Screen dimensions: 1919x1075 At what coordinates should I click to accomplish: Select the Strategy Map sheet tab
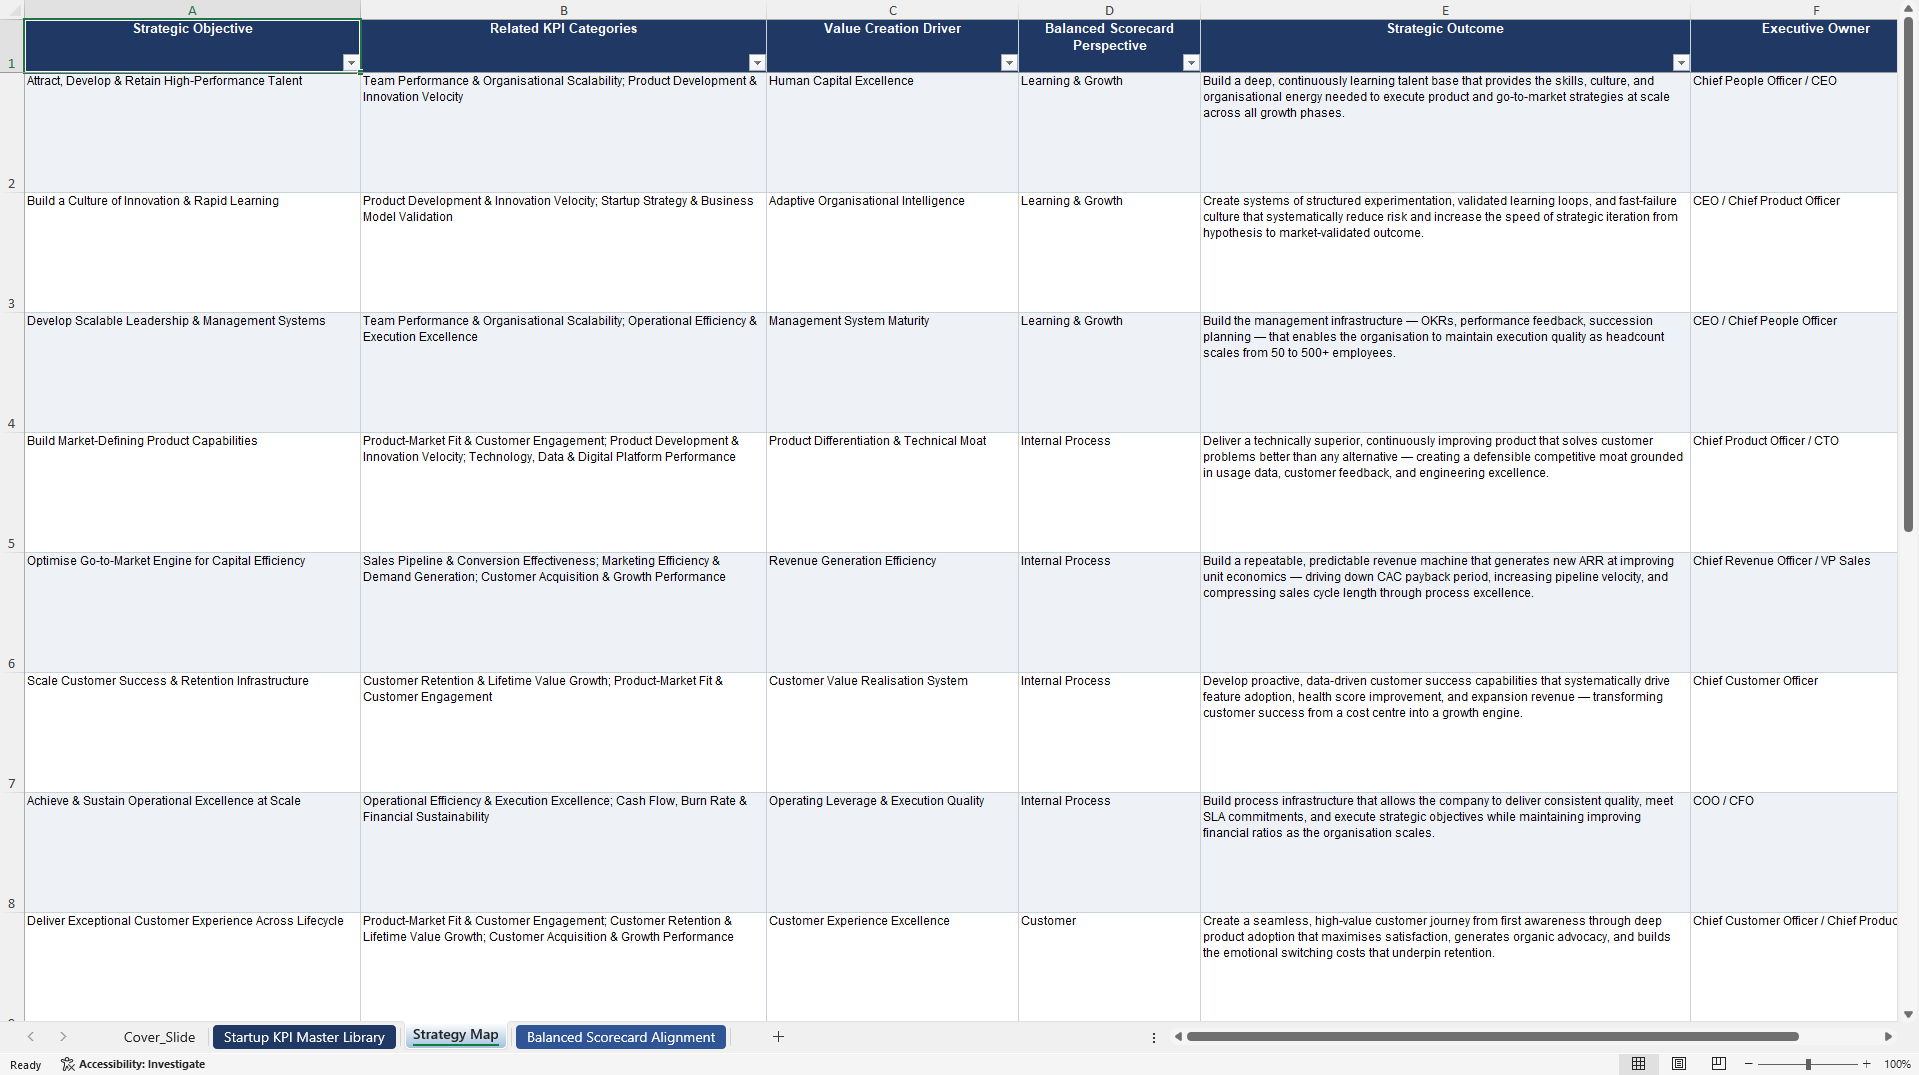(455, 1035)
